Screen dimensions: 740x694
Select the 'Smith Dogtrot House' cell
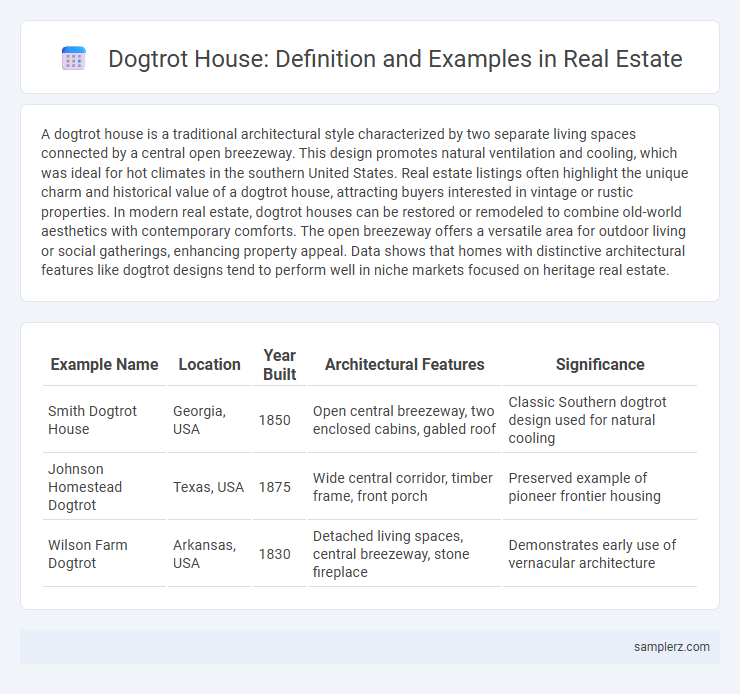click(x=104, y=420)
